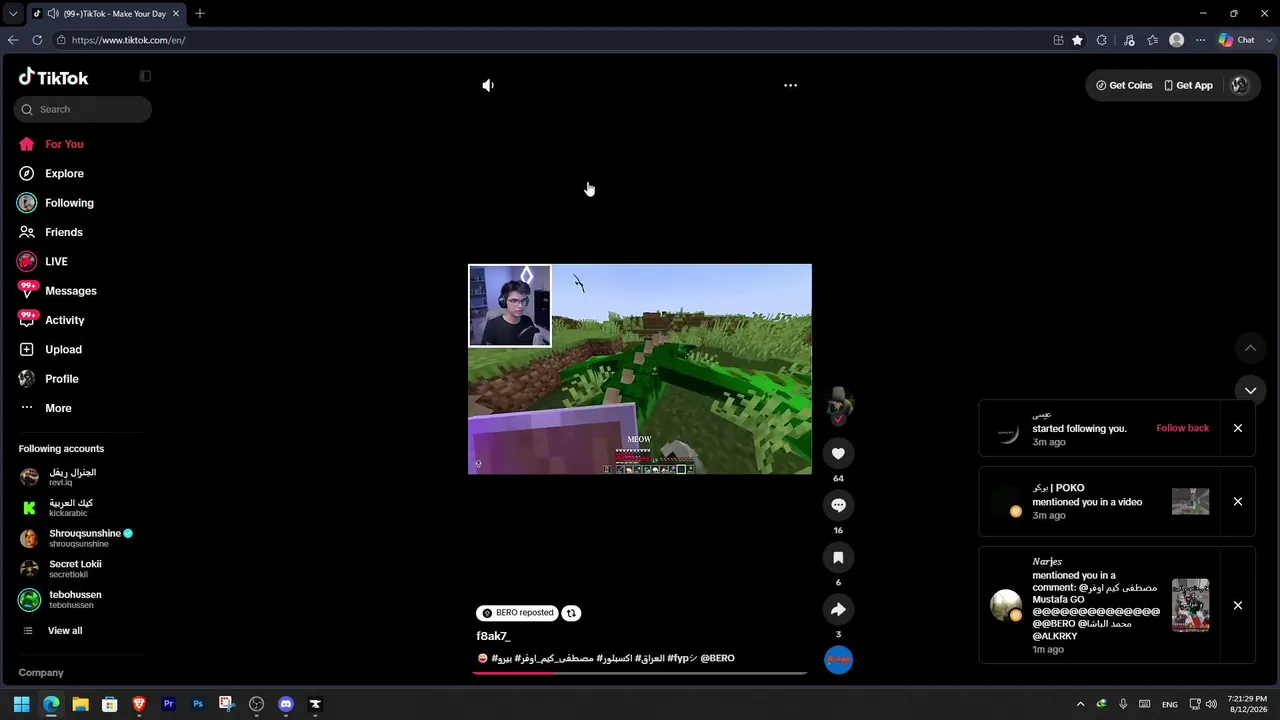
Task: Like the video with the heart icon
Action: 838,454
